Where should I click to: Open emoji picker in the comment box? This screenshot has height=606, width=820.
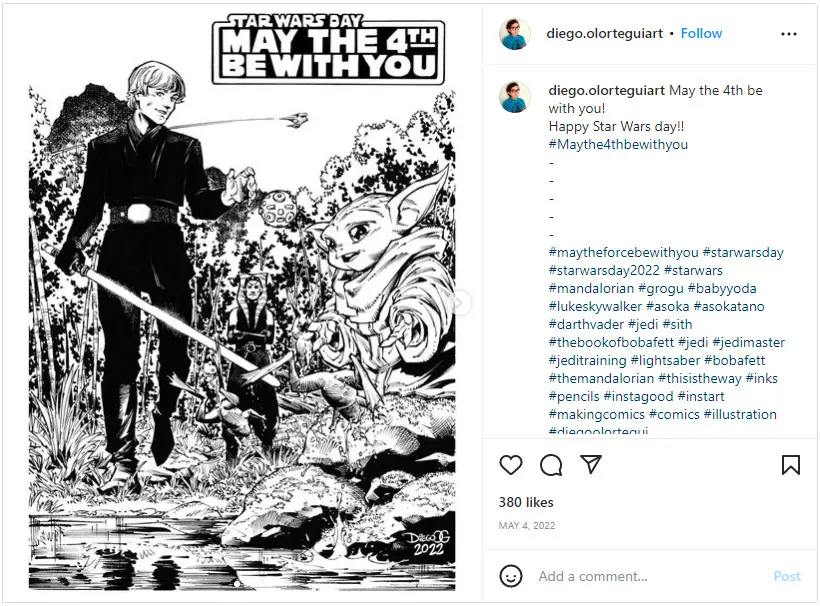click(x=510, y=576)
